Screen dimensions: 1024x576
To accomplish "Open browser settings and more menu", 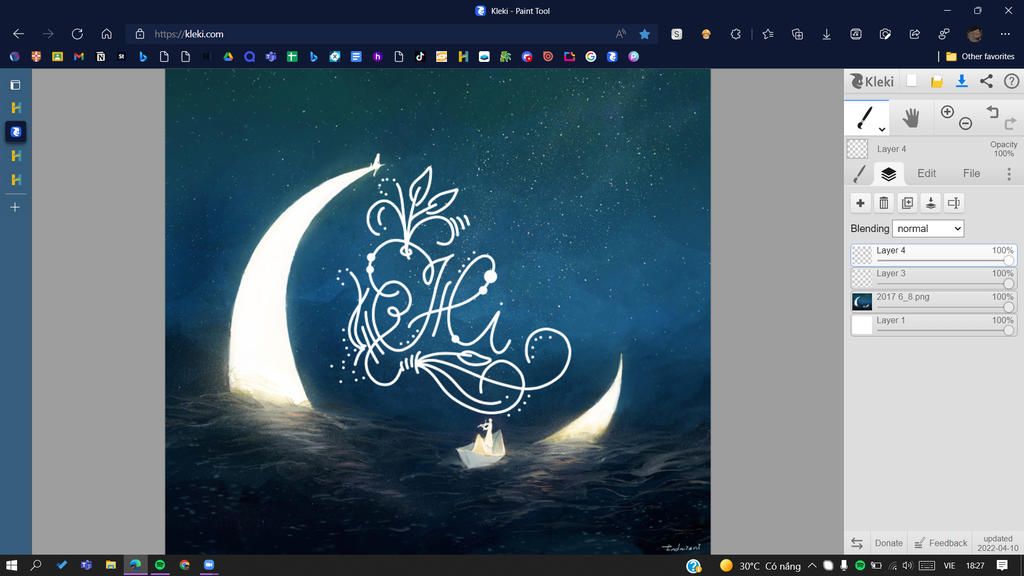I will click(1005, 34).
